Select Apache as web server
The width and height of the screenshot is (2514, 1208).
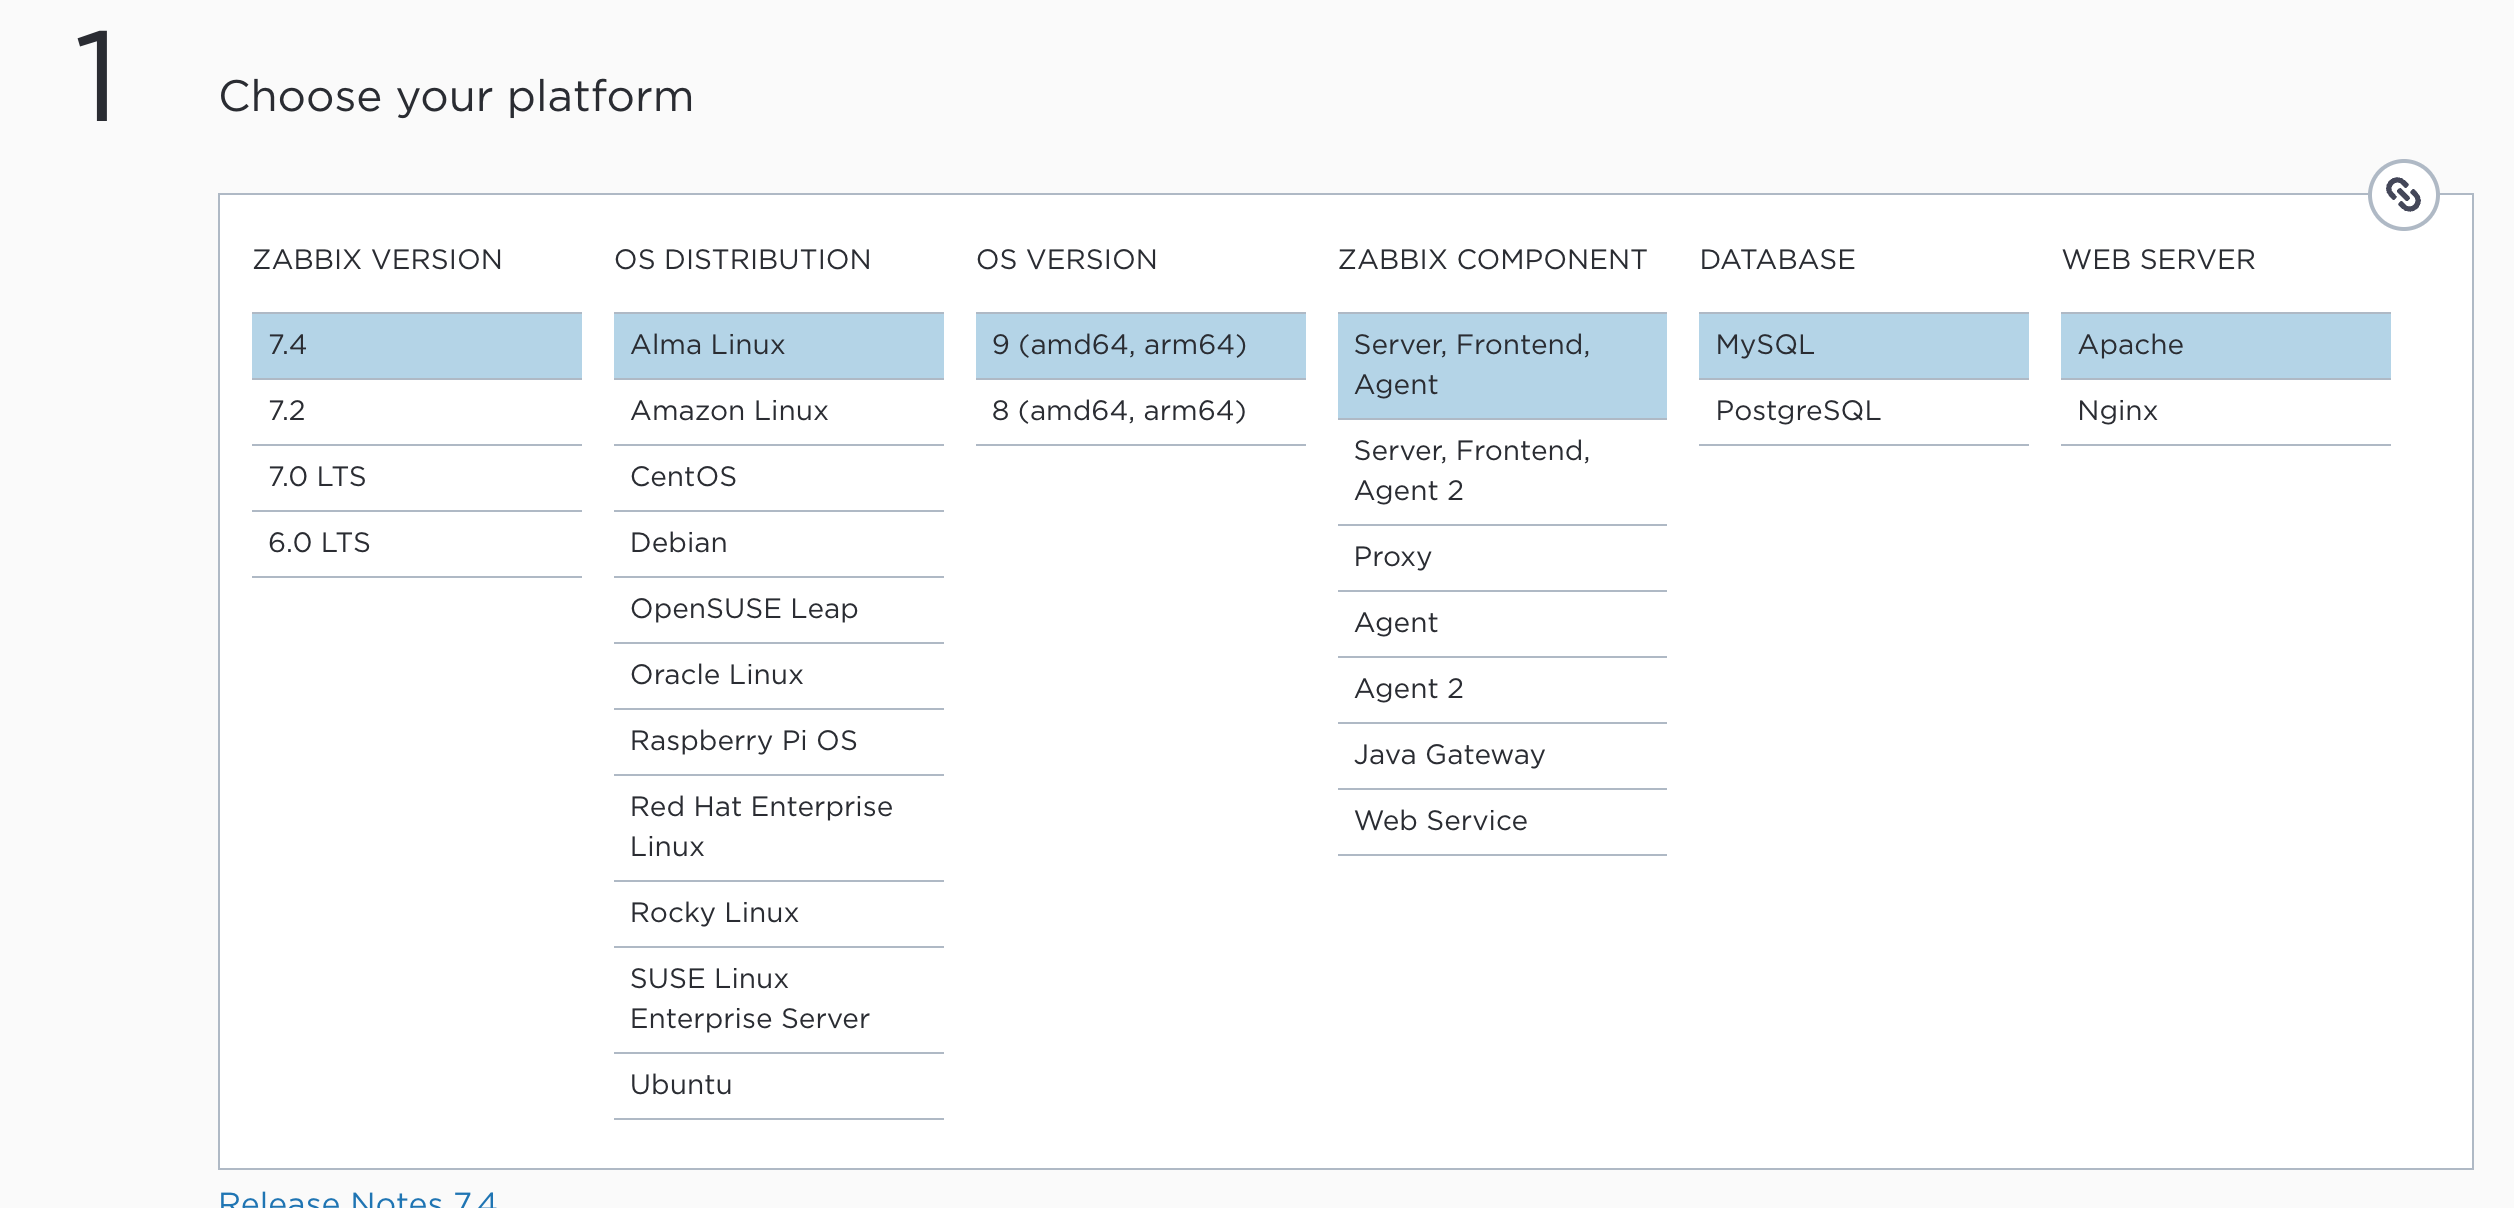(x=2226, y=345)
